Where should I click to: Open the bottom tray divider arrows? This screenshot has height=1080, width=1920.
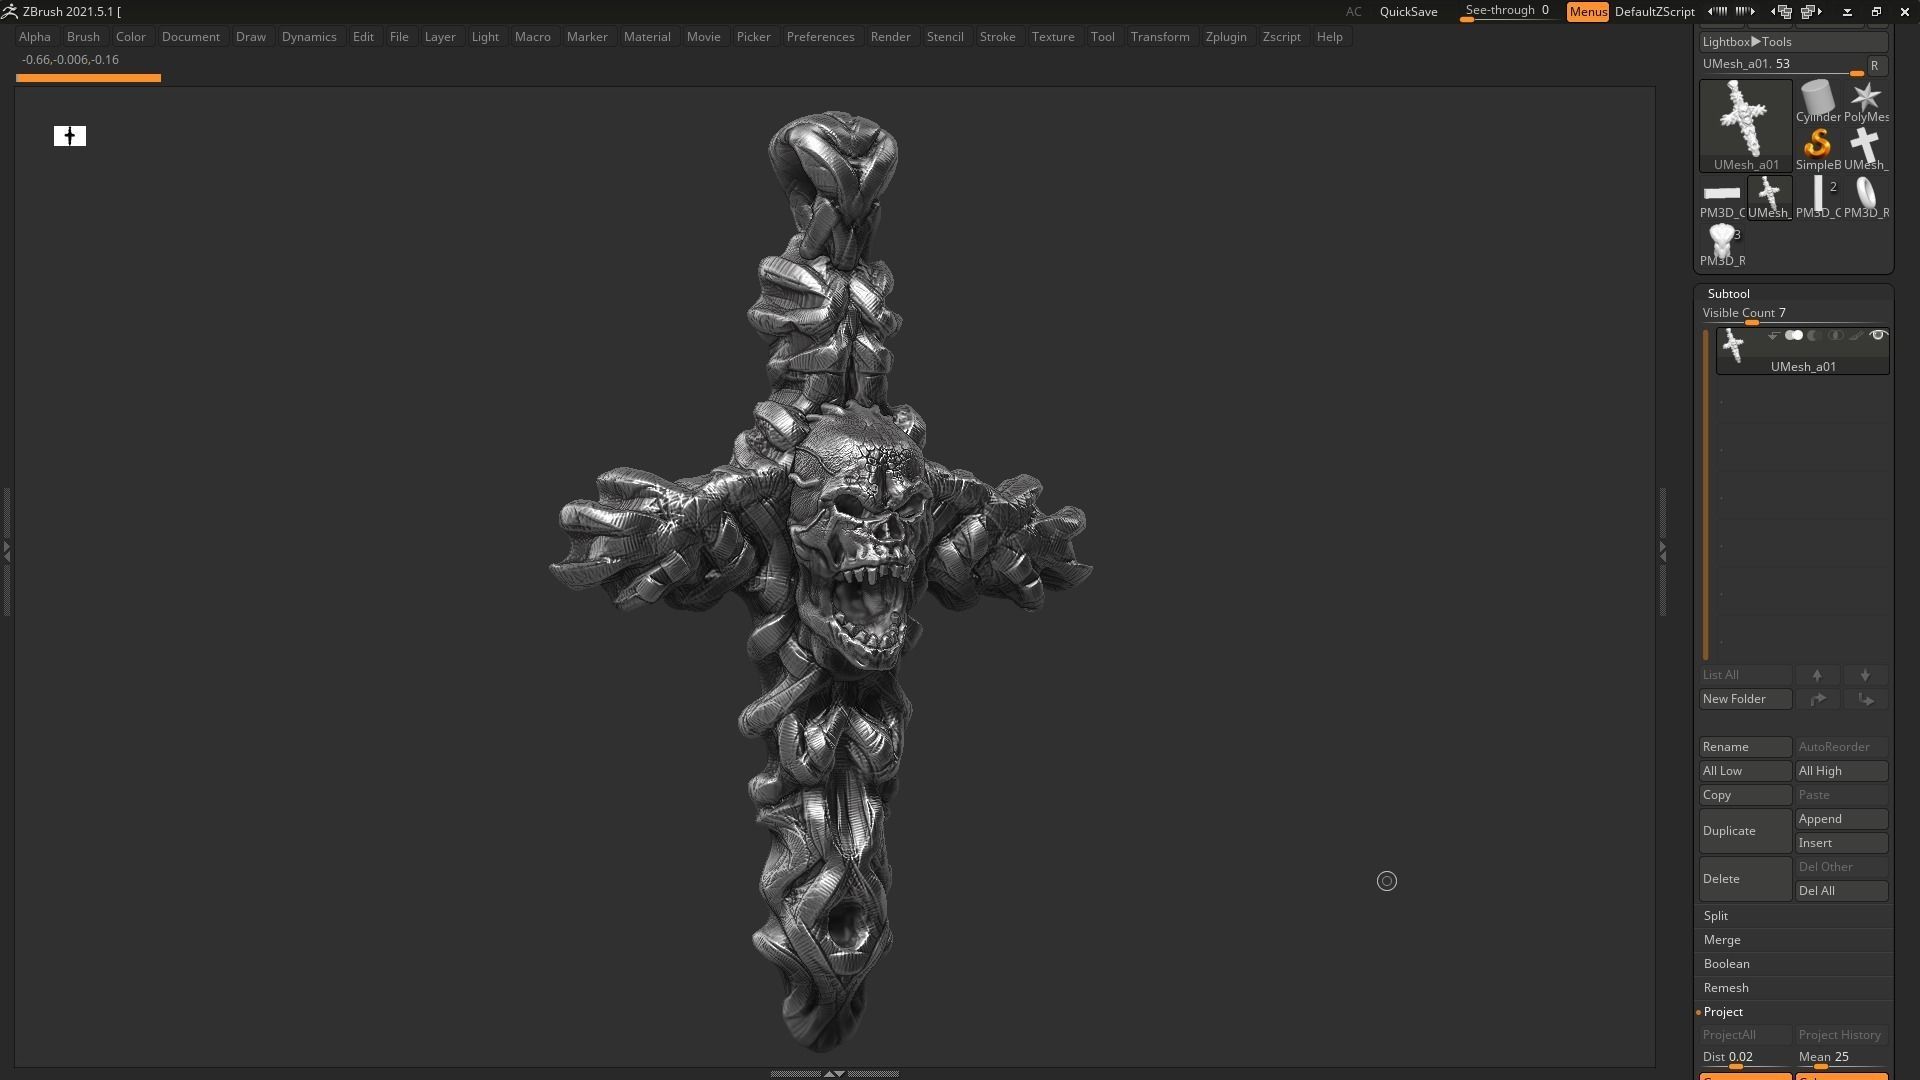tap(834, 1074)
